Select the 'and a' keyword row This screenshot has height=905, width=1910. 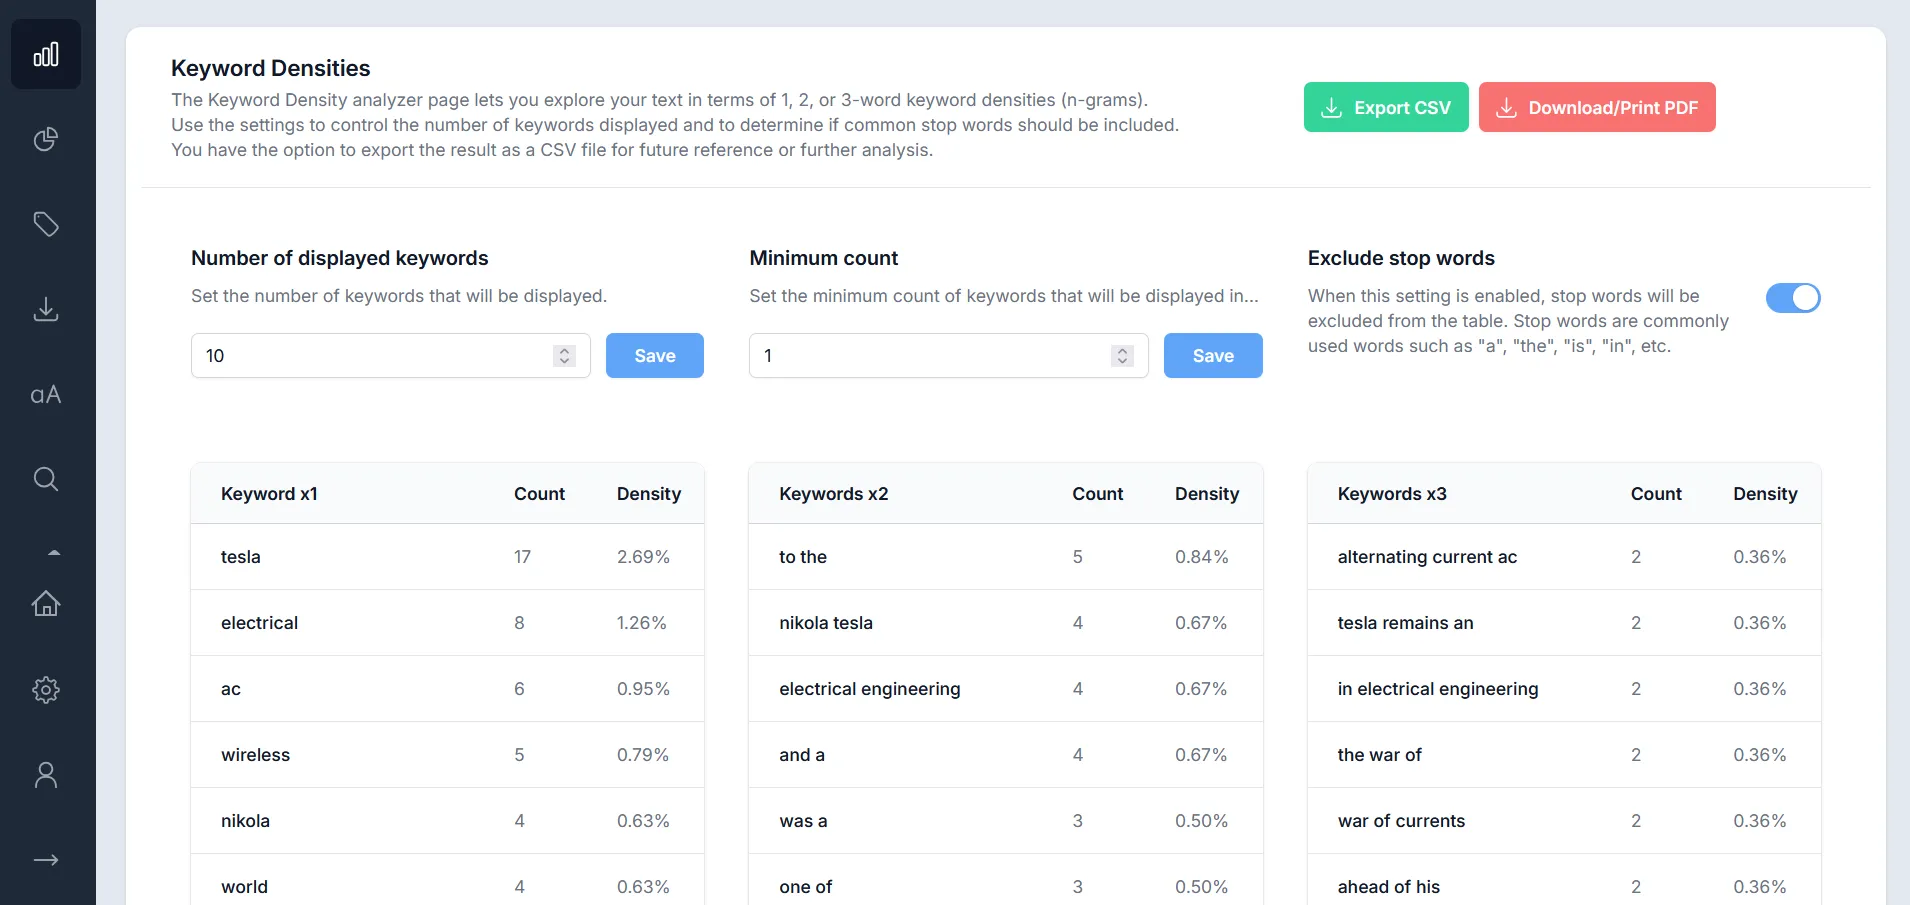[1006, 755]
